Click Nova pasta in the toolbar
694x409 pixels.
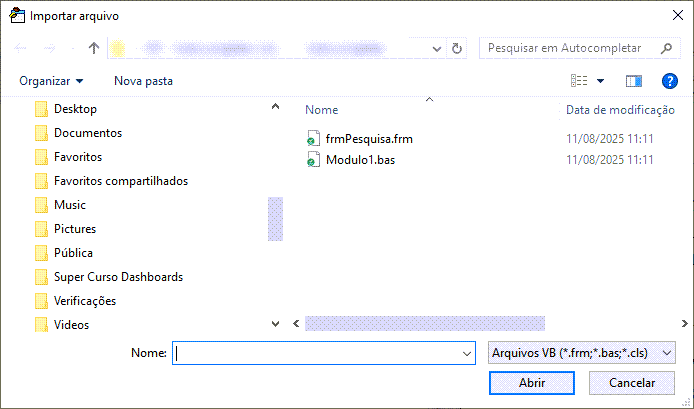coord(143,80)
